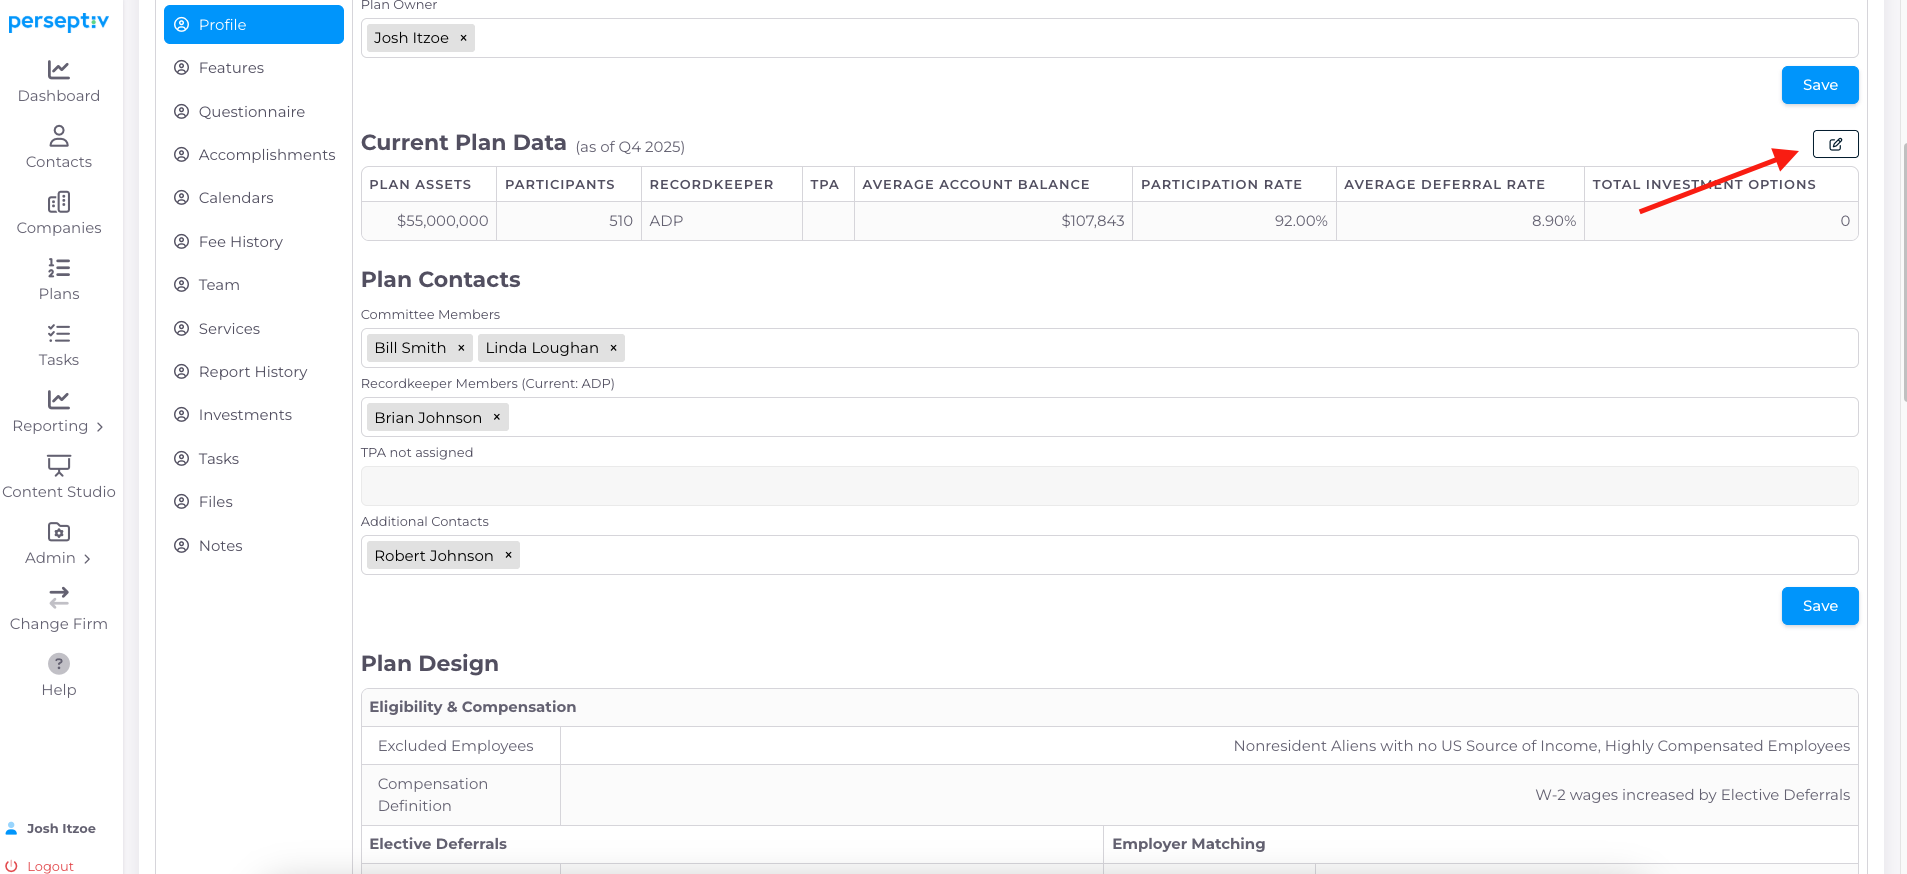Open Content Studio presentation icon
1907x874 pixels.
[x=59, y=465]
